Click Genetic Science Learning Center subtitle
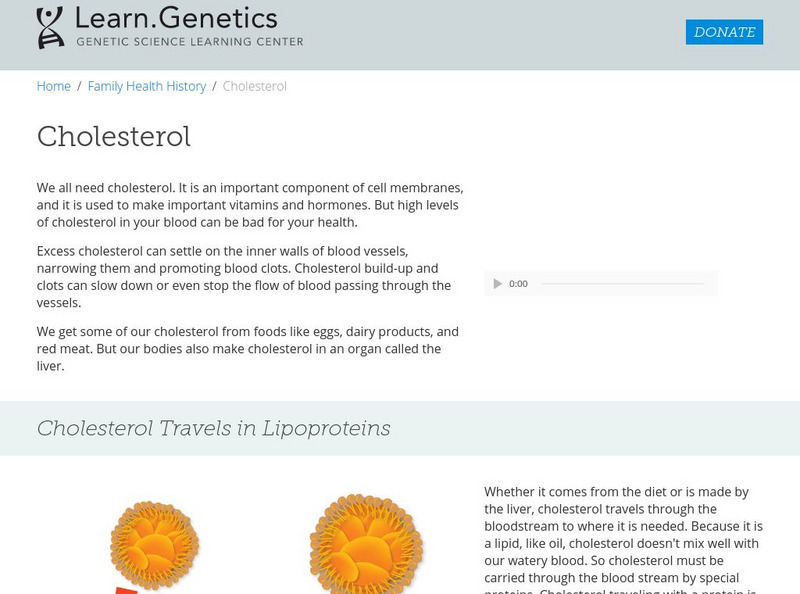800x594 pixels. pos(190,42)
